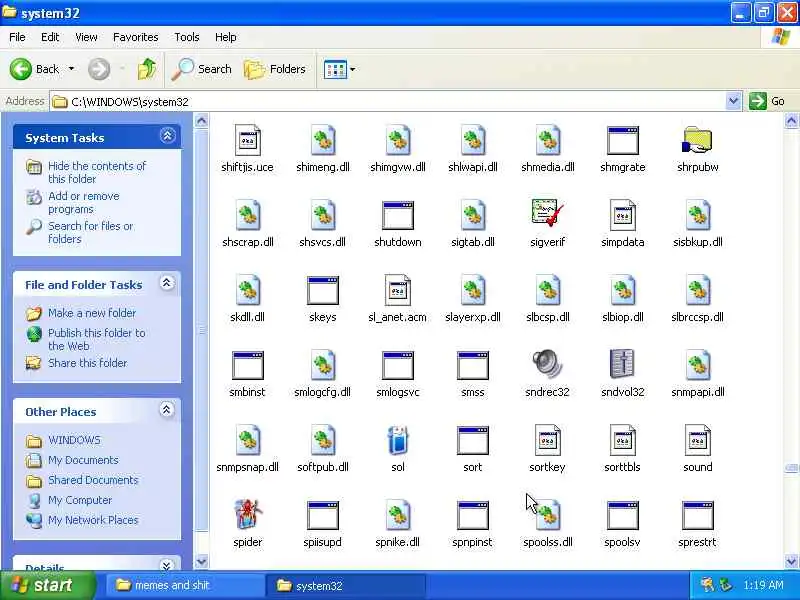Screen dimensions: 800x600
Task: Open the Search pane
Action: pos(202,69)
